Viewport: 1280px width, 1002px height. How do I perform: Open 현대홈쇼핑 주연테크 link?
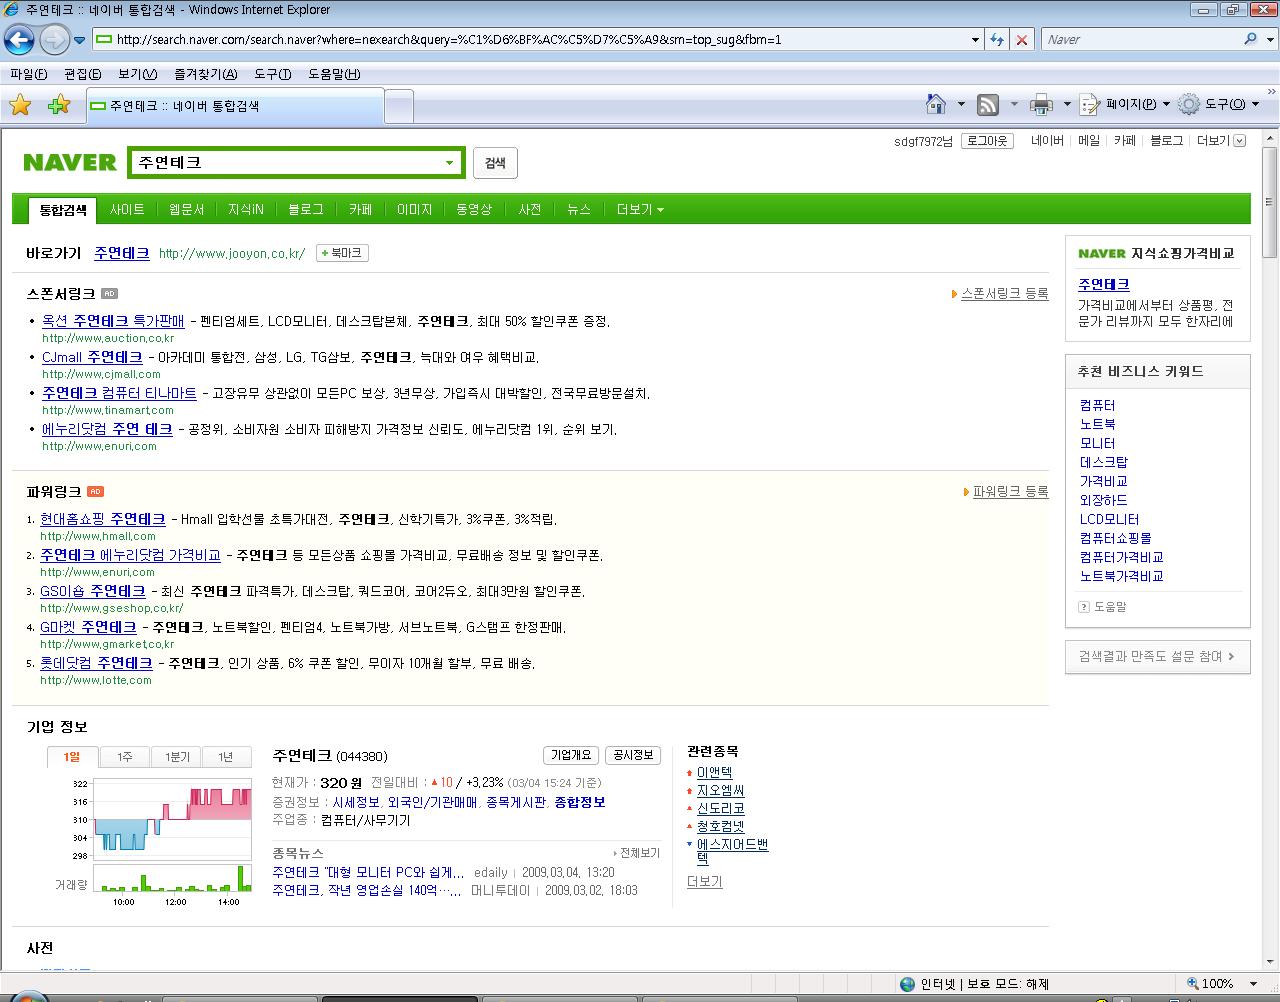coord(103,519)
